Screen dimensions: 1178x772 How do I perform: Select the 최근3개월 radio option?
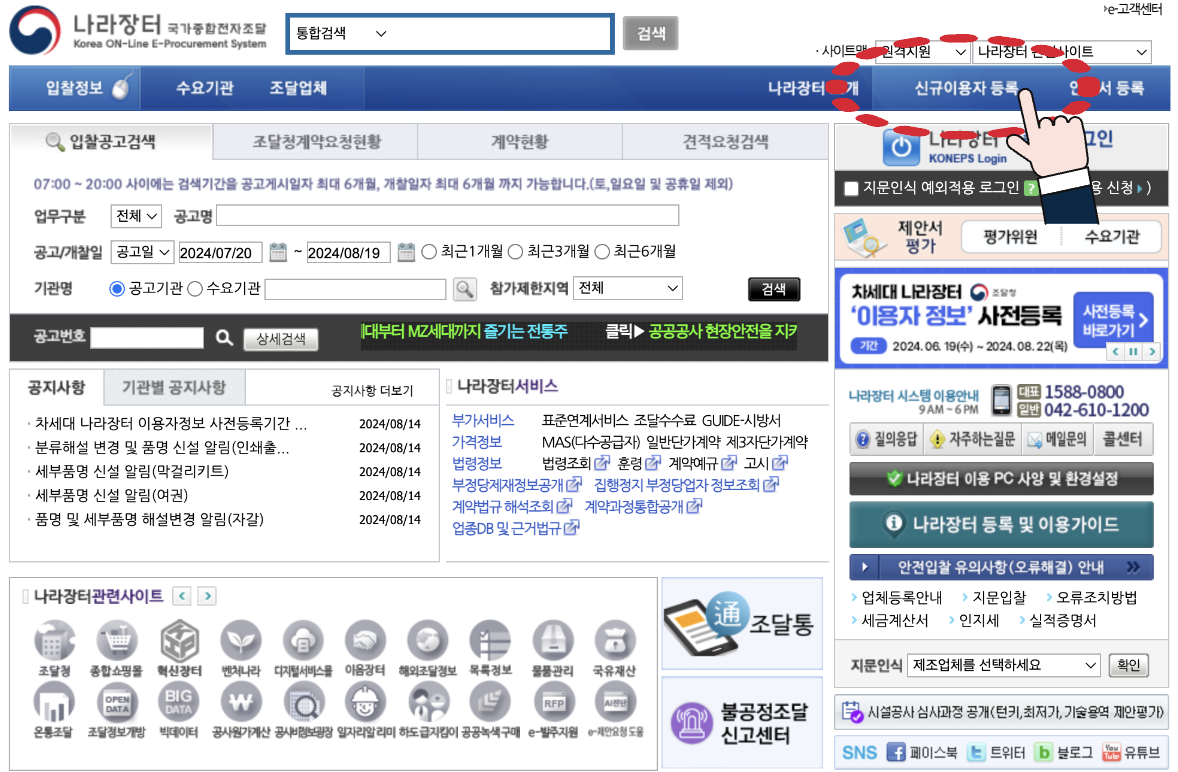[x=515, y=252]
